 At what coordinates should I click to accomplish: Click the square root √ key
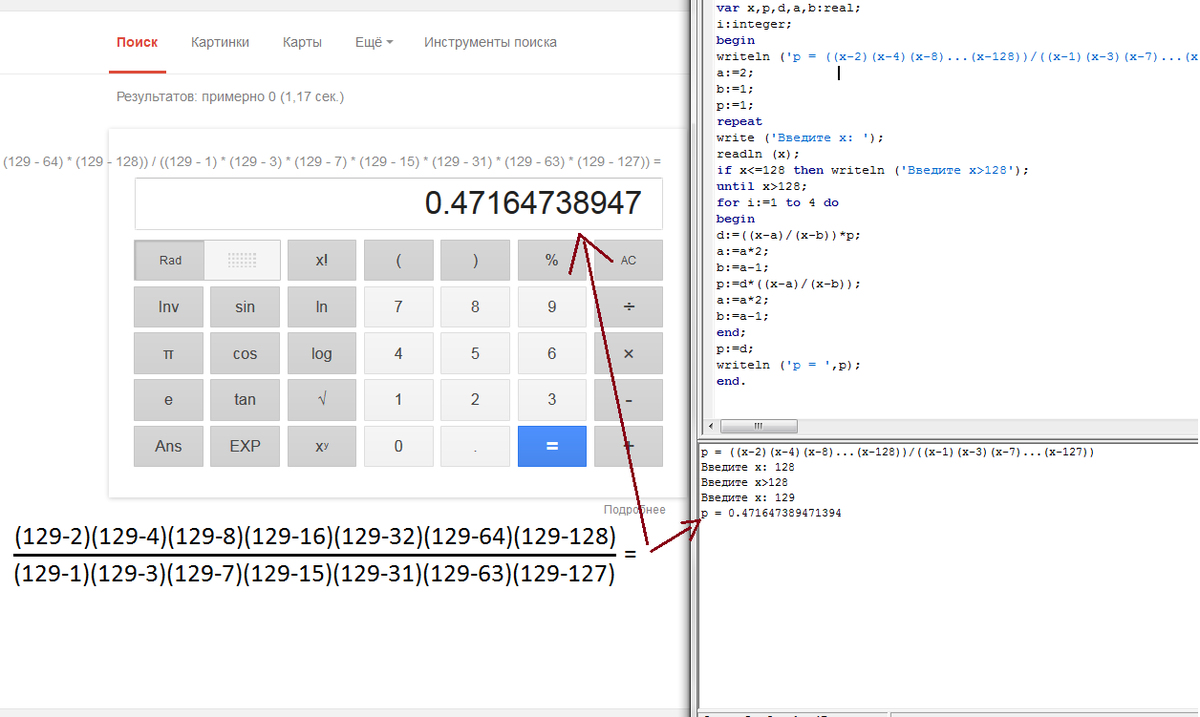pos(322,400)
